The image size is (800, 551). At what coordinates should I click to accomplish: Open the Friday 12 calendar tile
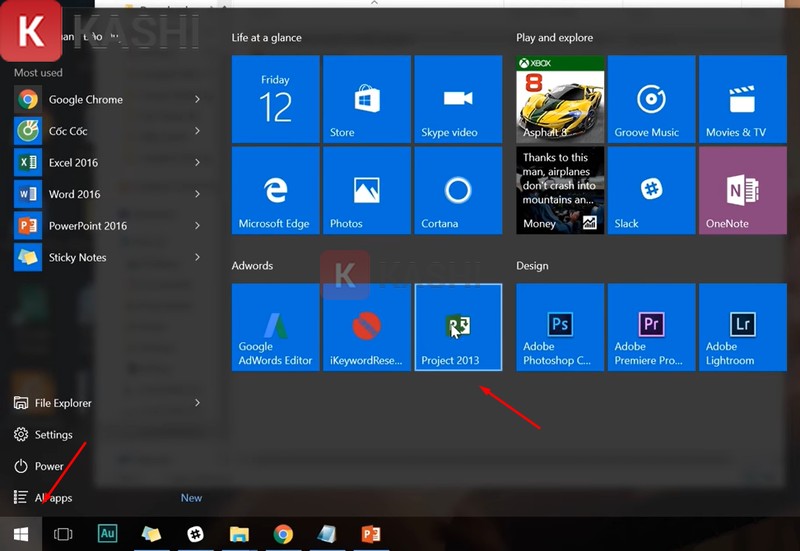click(x=276, y=99)
